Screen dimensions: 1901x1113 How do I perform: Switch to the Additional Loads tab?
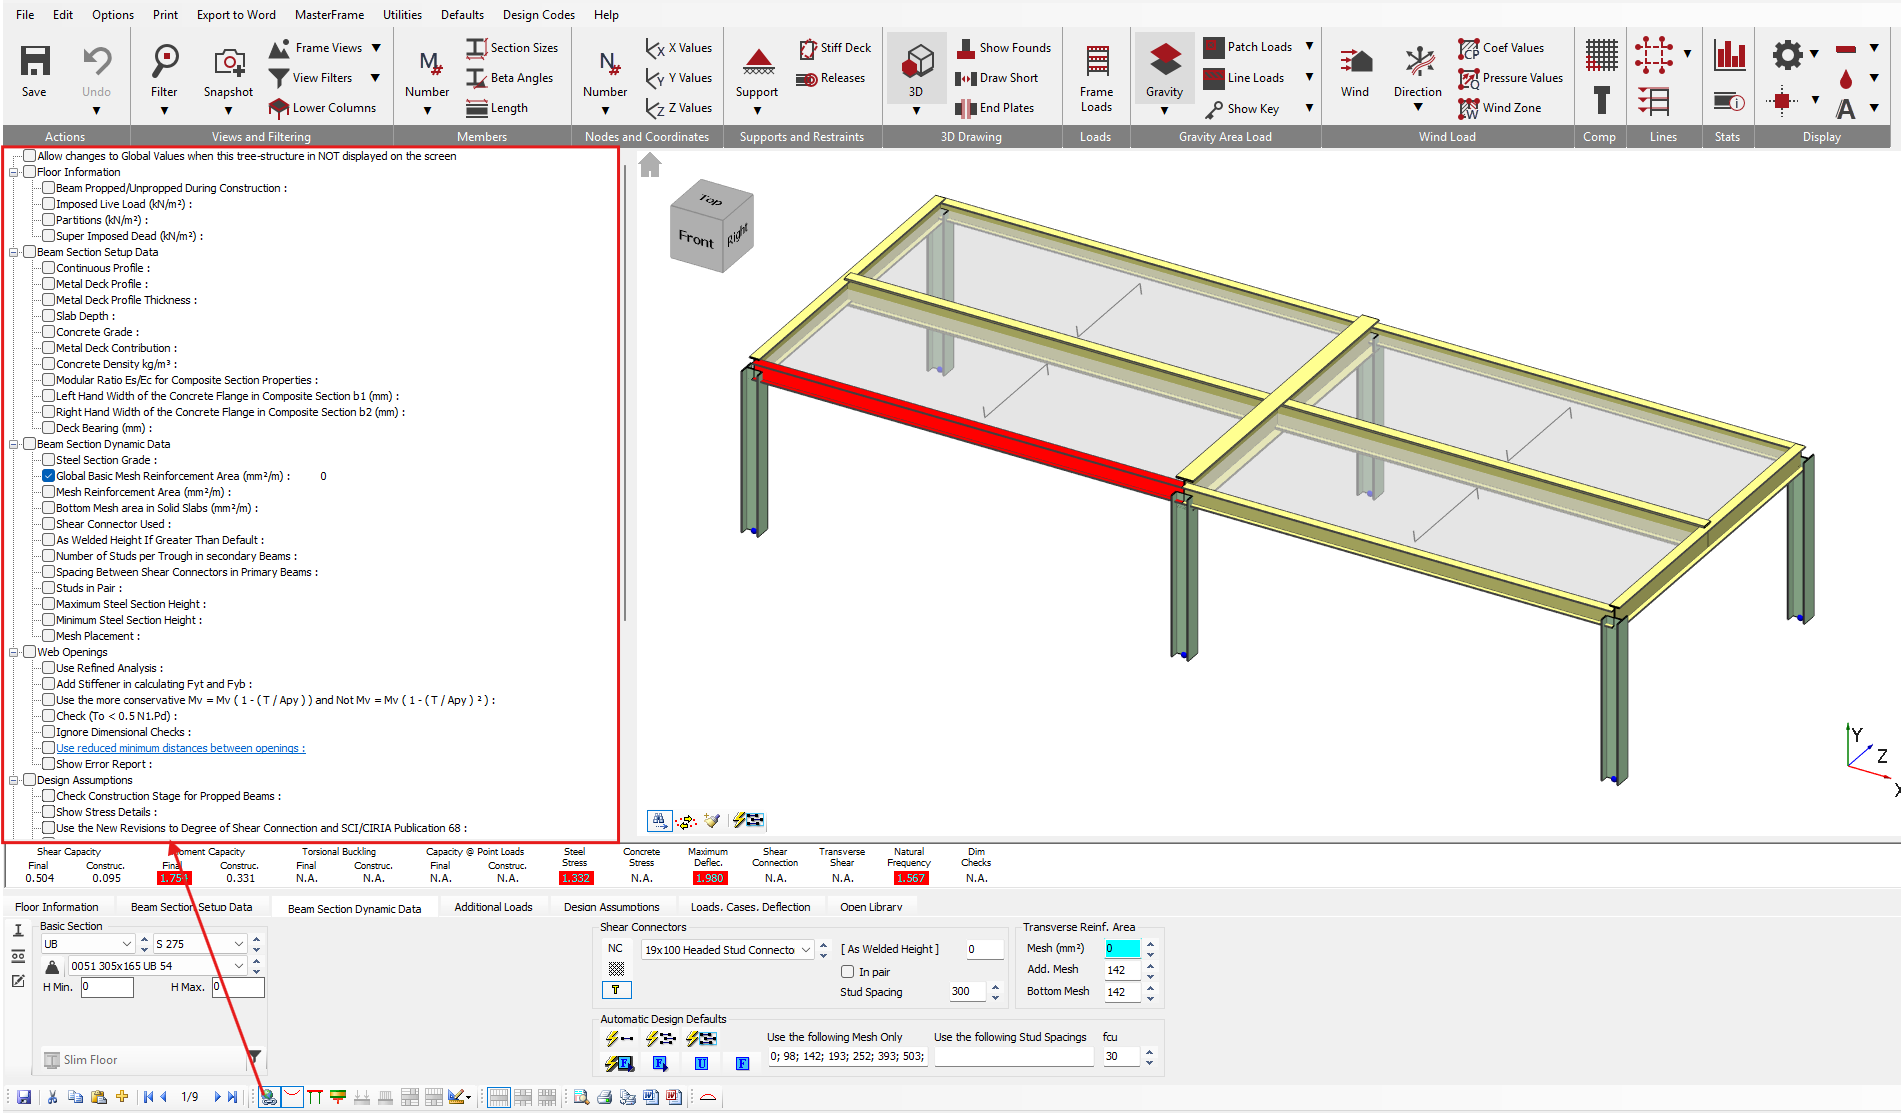(x=493, y=907)
